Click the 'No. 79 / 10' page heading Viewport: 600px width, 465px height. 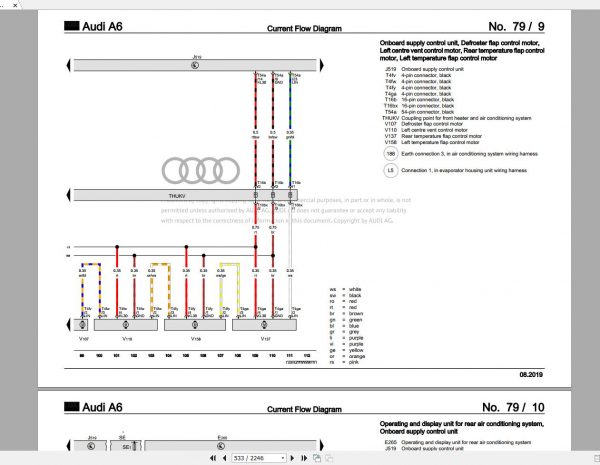[x=513, y=407]
